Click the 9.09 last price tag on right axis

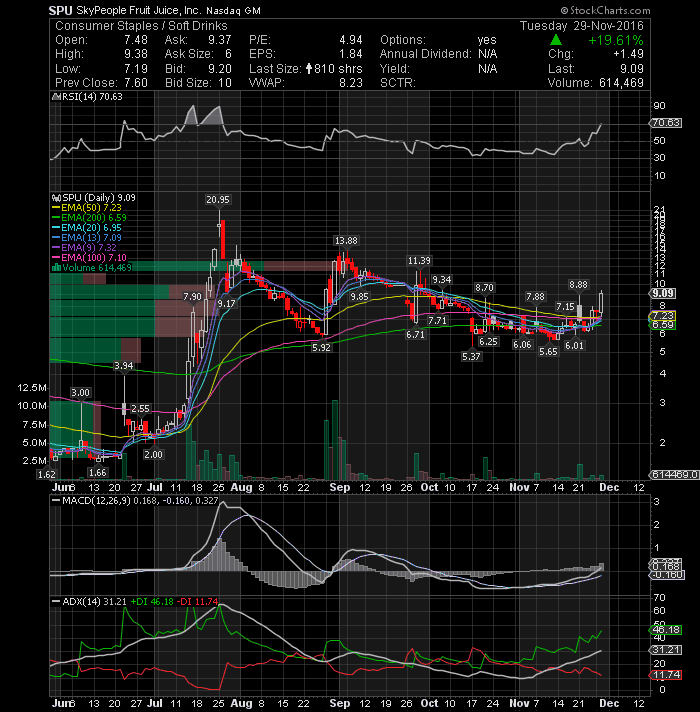663,294
